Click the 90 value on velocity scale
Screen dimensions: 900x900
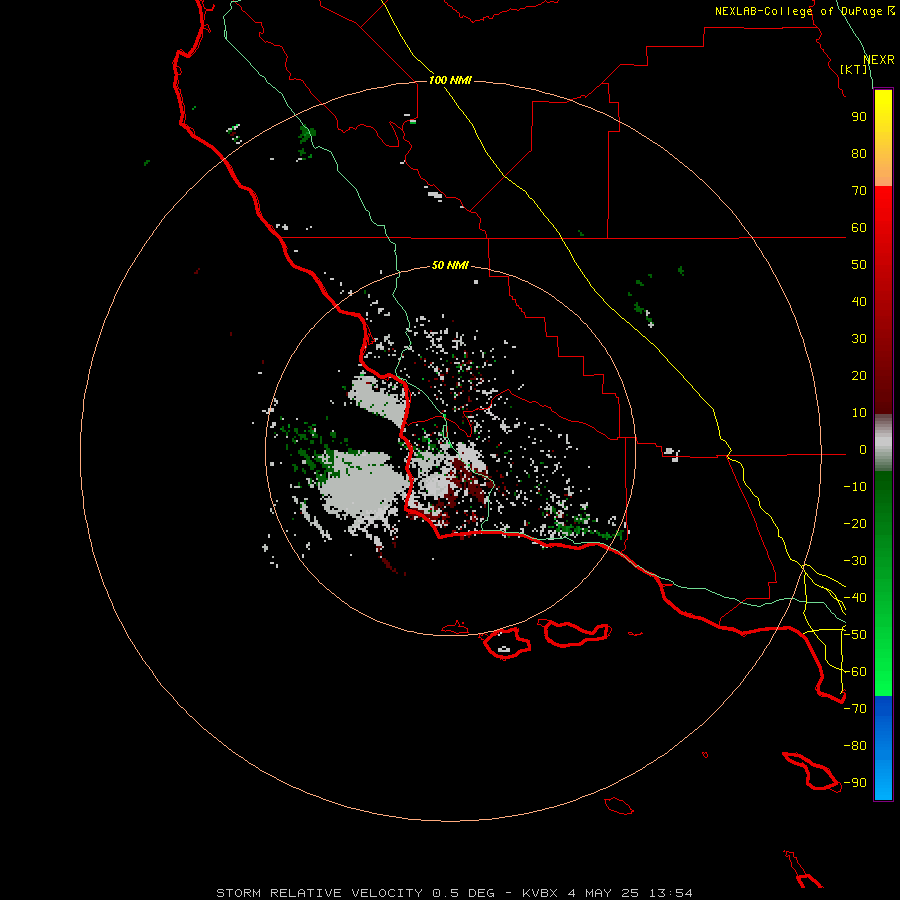click(x=859, y=117)
